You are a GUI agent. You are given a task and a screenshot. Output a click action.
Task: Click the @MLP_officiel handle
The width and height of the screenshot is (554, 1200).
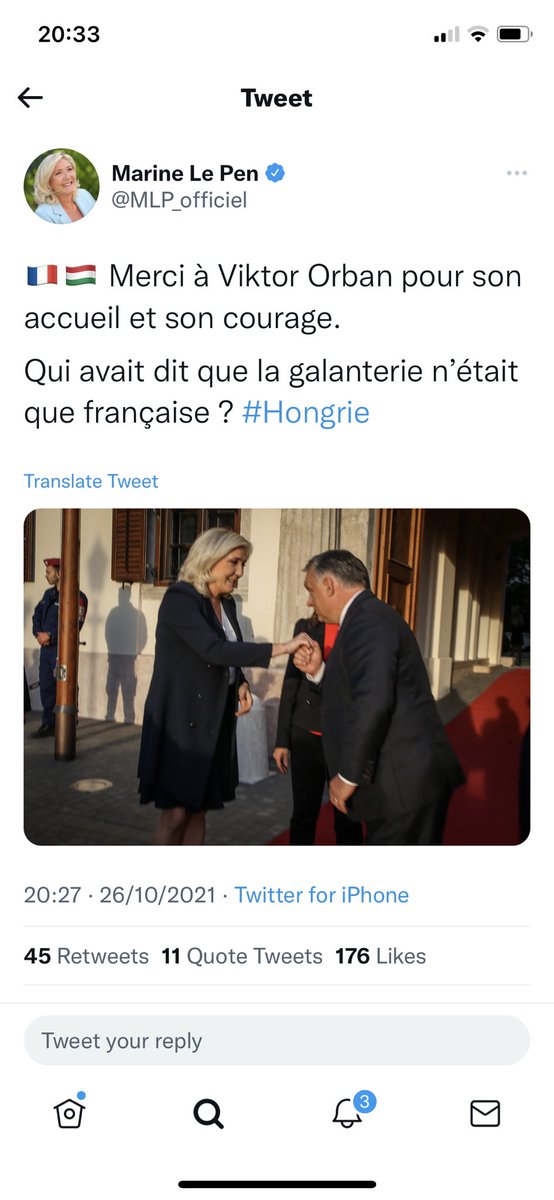click(x=179, y=200)
